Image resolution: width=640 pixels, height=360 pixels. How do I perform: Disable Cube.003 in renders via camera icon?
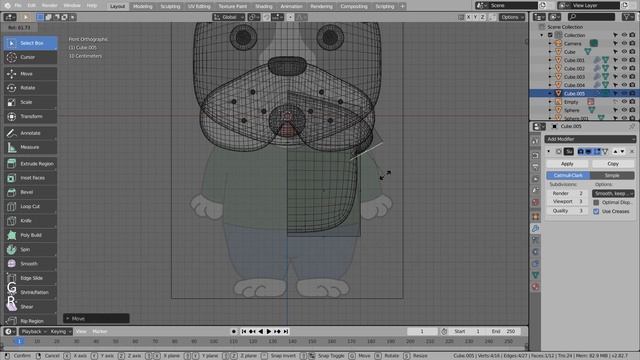(632, 77)
